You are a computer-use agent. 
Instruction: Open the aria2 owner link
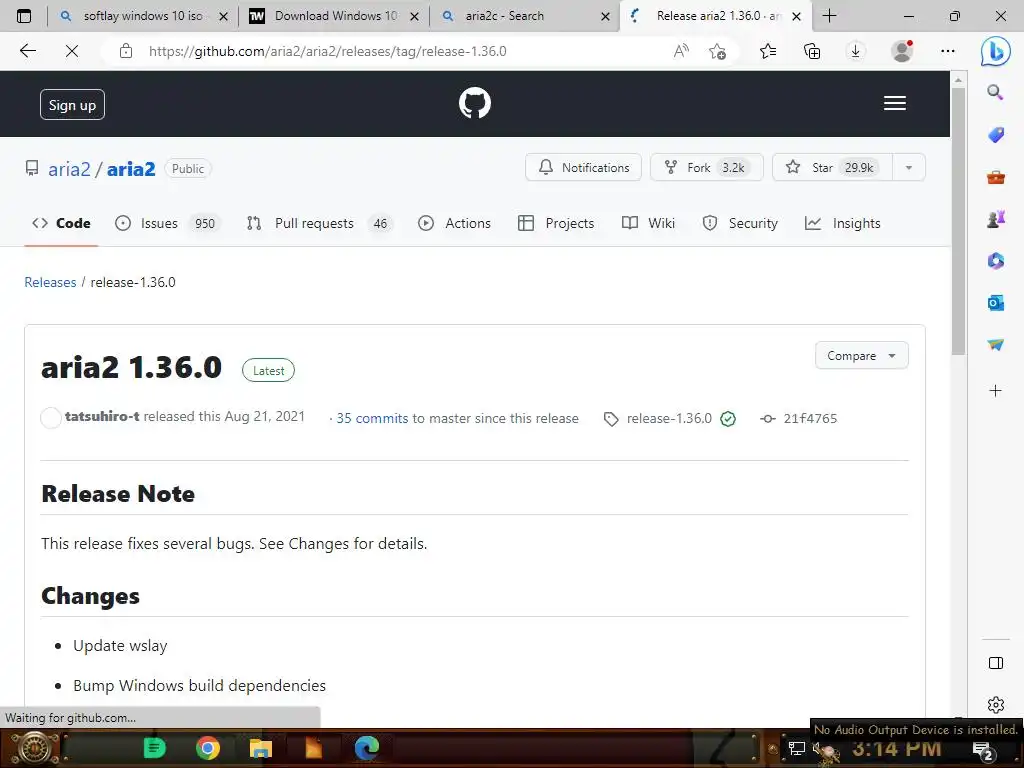69,169
